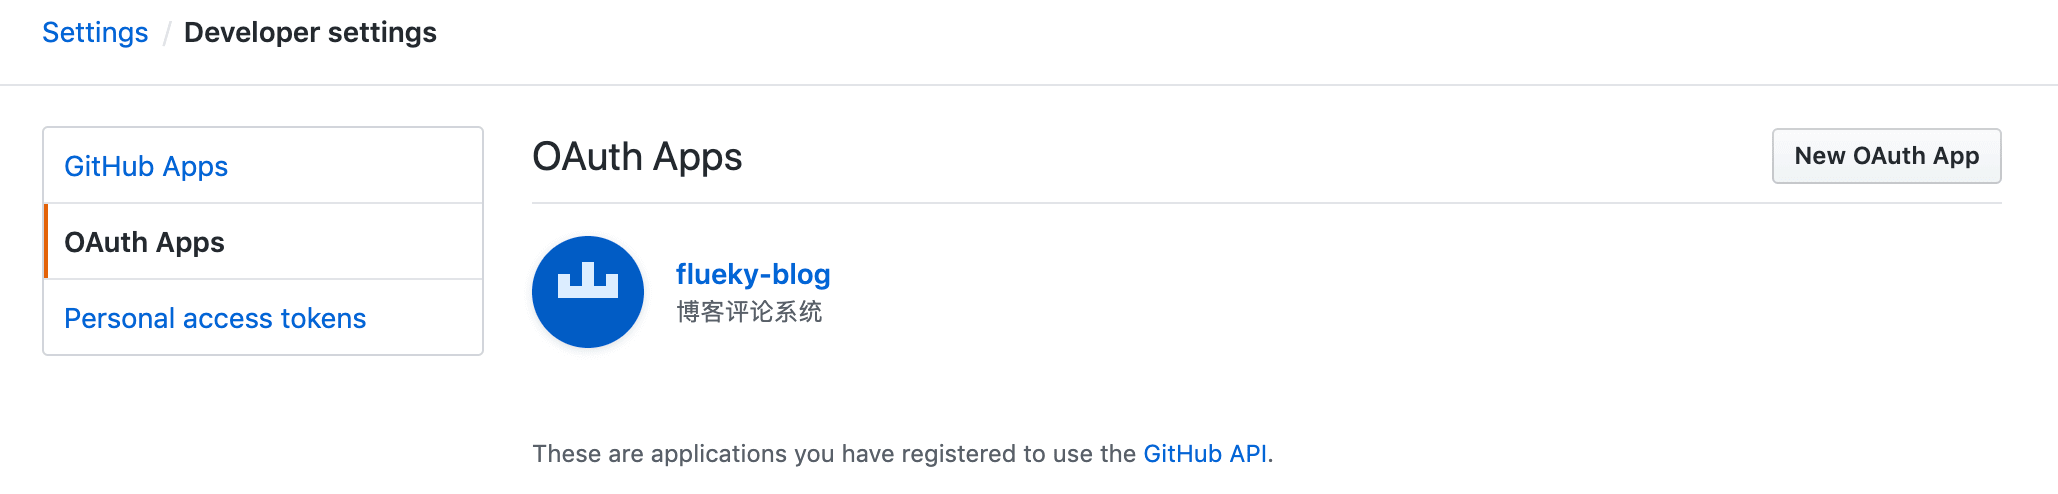Click the New OAuth App button
Viewport: 2058px width, 494px height.
[1886, 156]
